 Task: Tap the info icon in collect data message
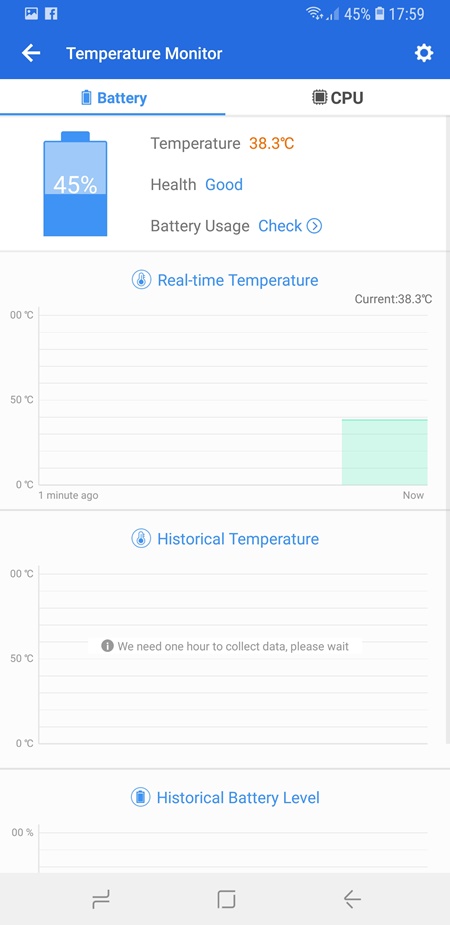tap(107, 646)
